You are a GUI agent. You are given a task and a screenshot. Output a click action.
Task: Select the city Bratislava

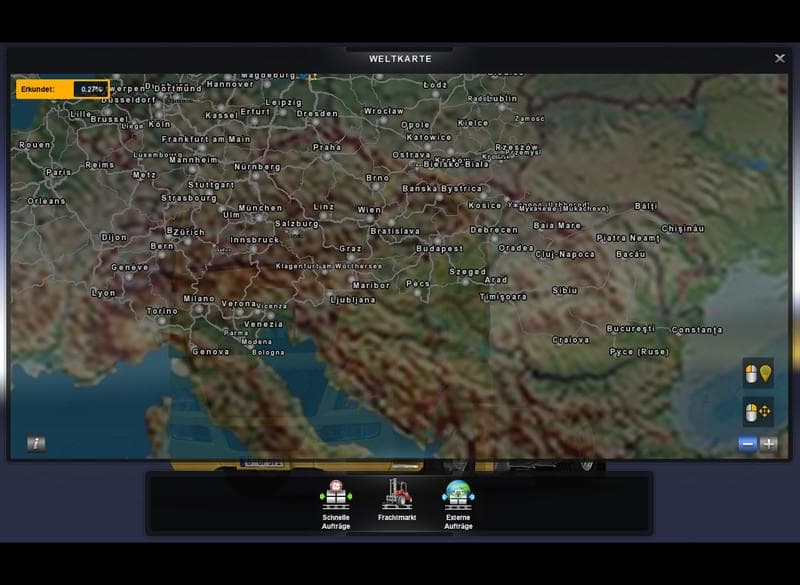coord(395,231)
